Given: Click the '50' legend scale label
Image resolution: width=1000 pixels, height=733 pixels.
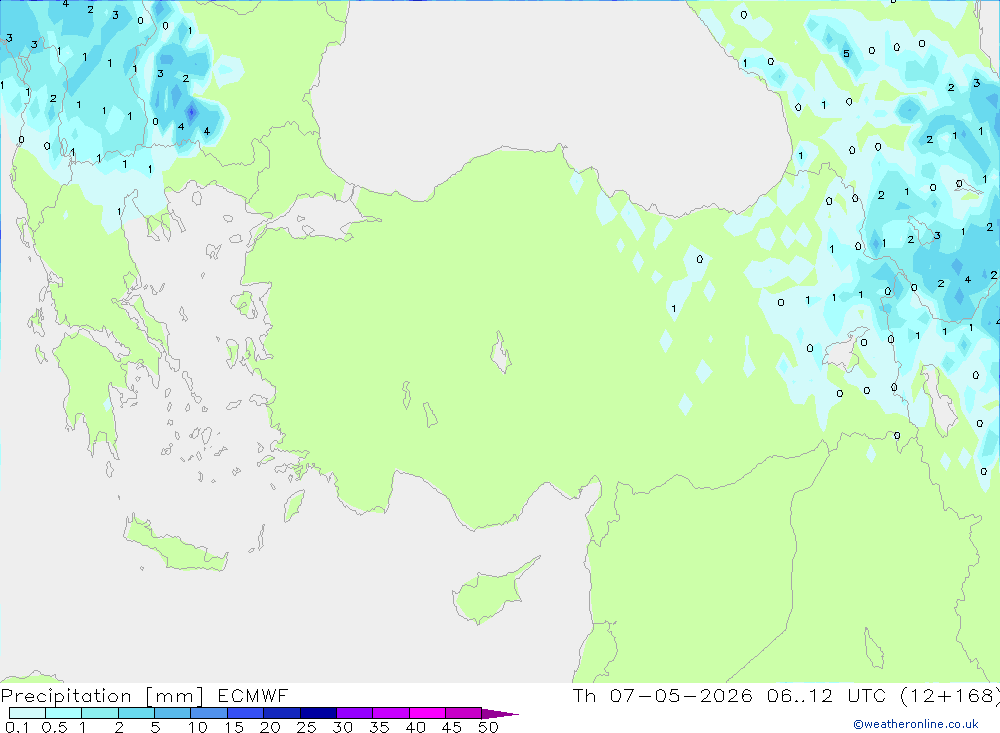Looking at the screenshot, I should click(x=488, y=727).
